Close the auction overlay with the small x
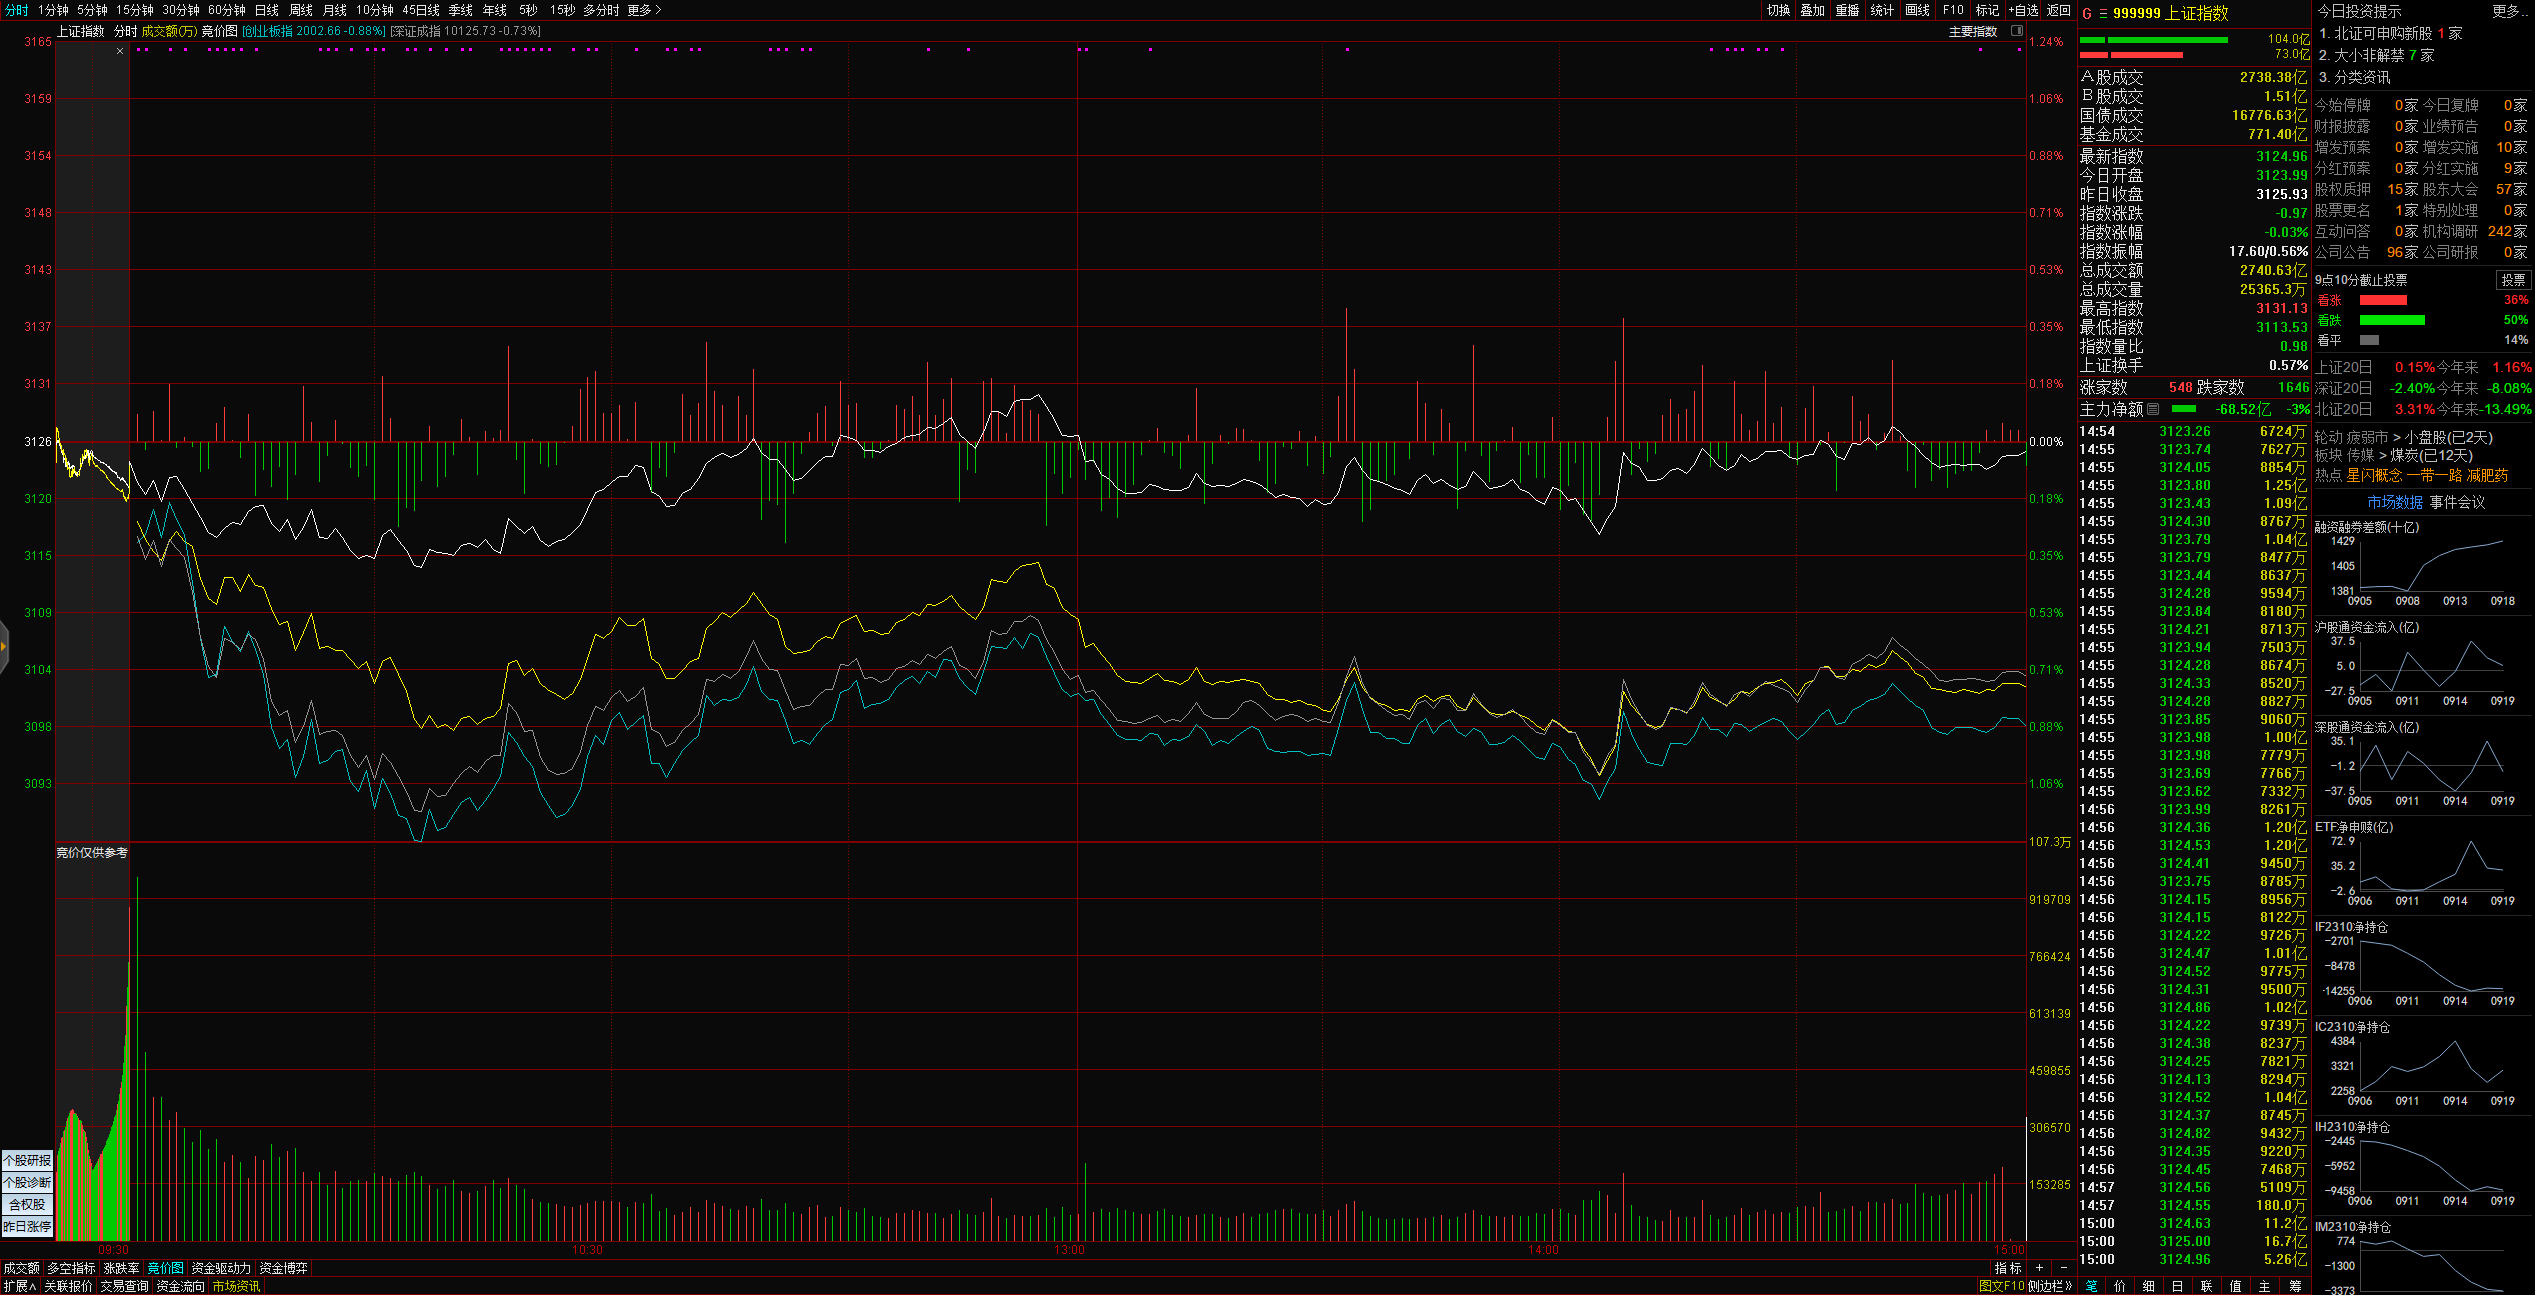 [x=120, y=51]
